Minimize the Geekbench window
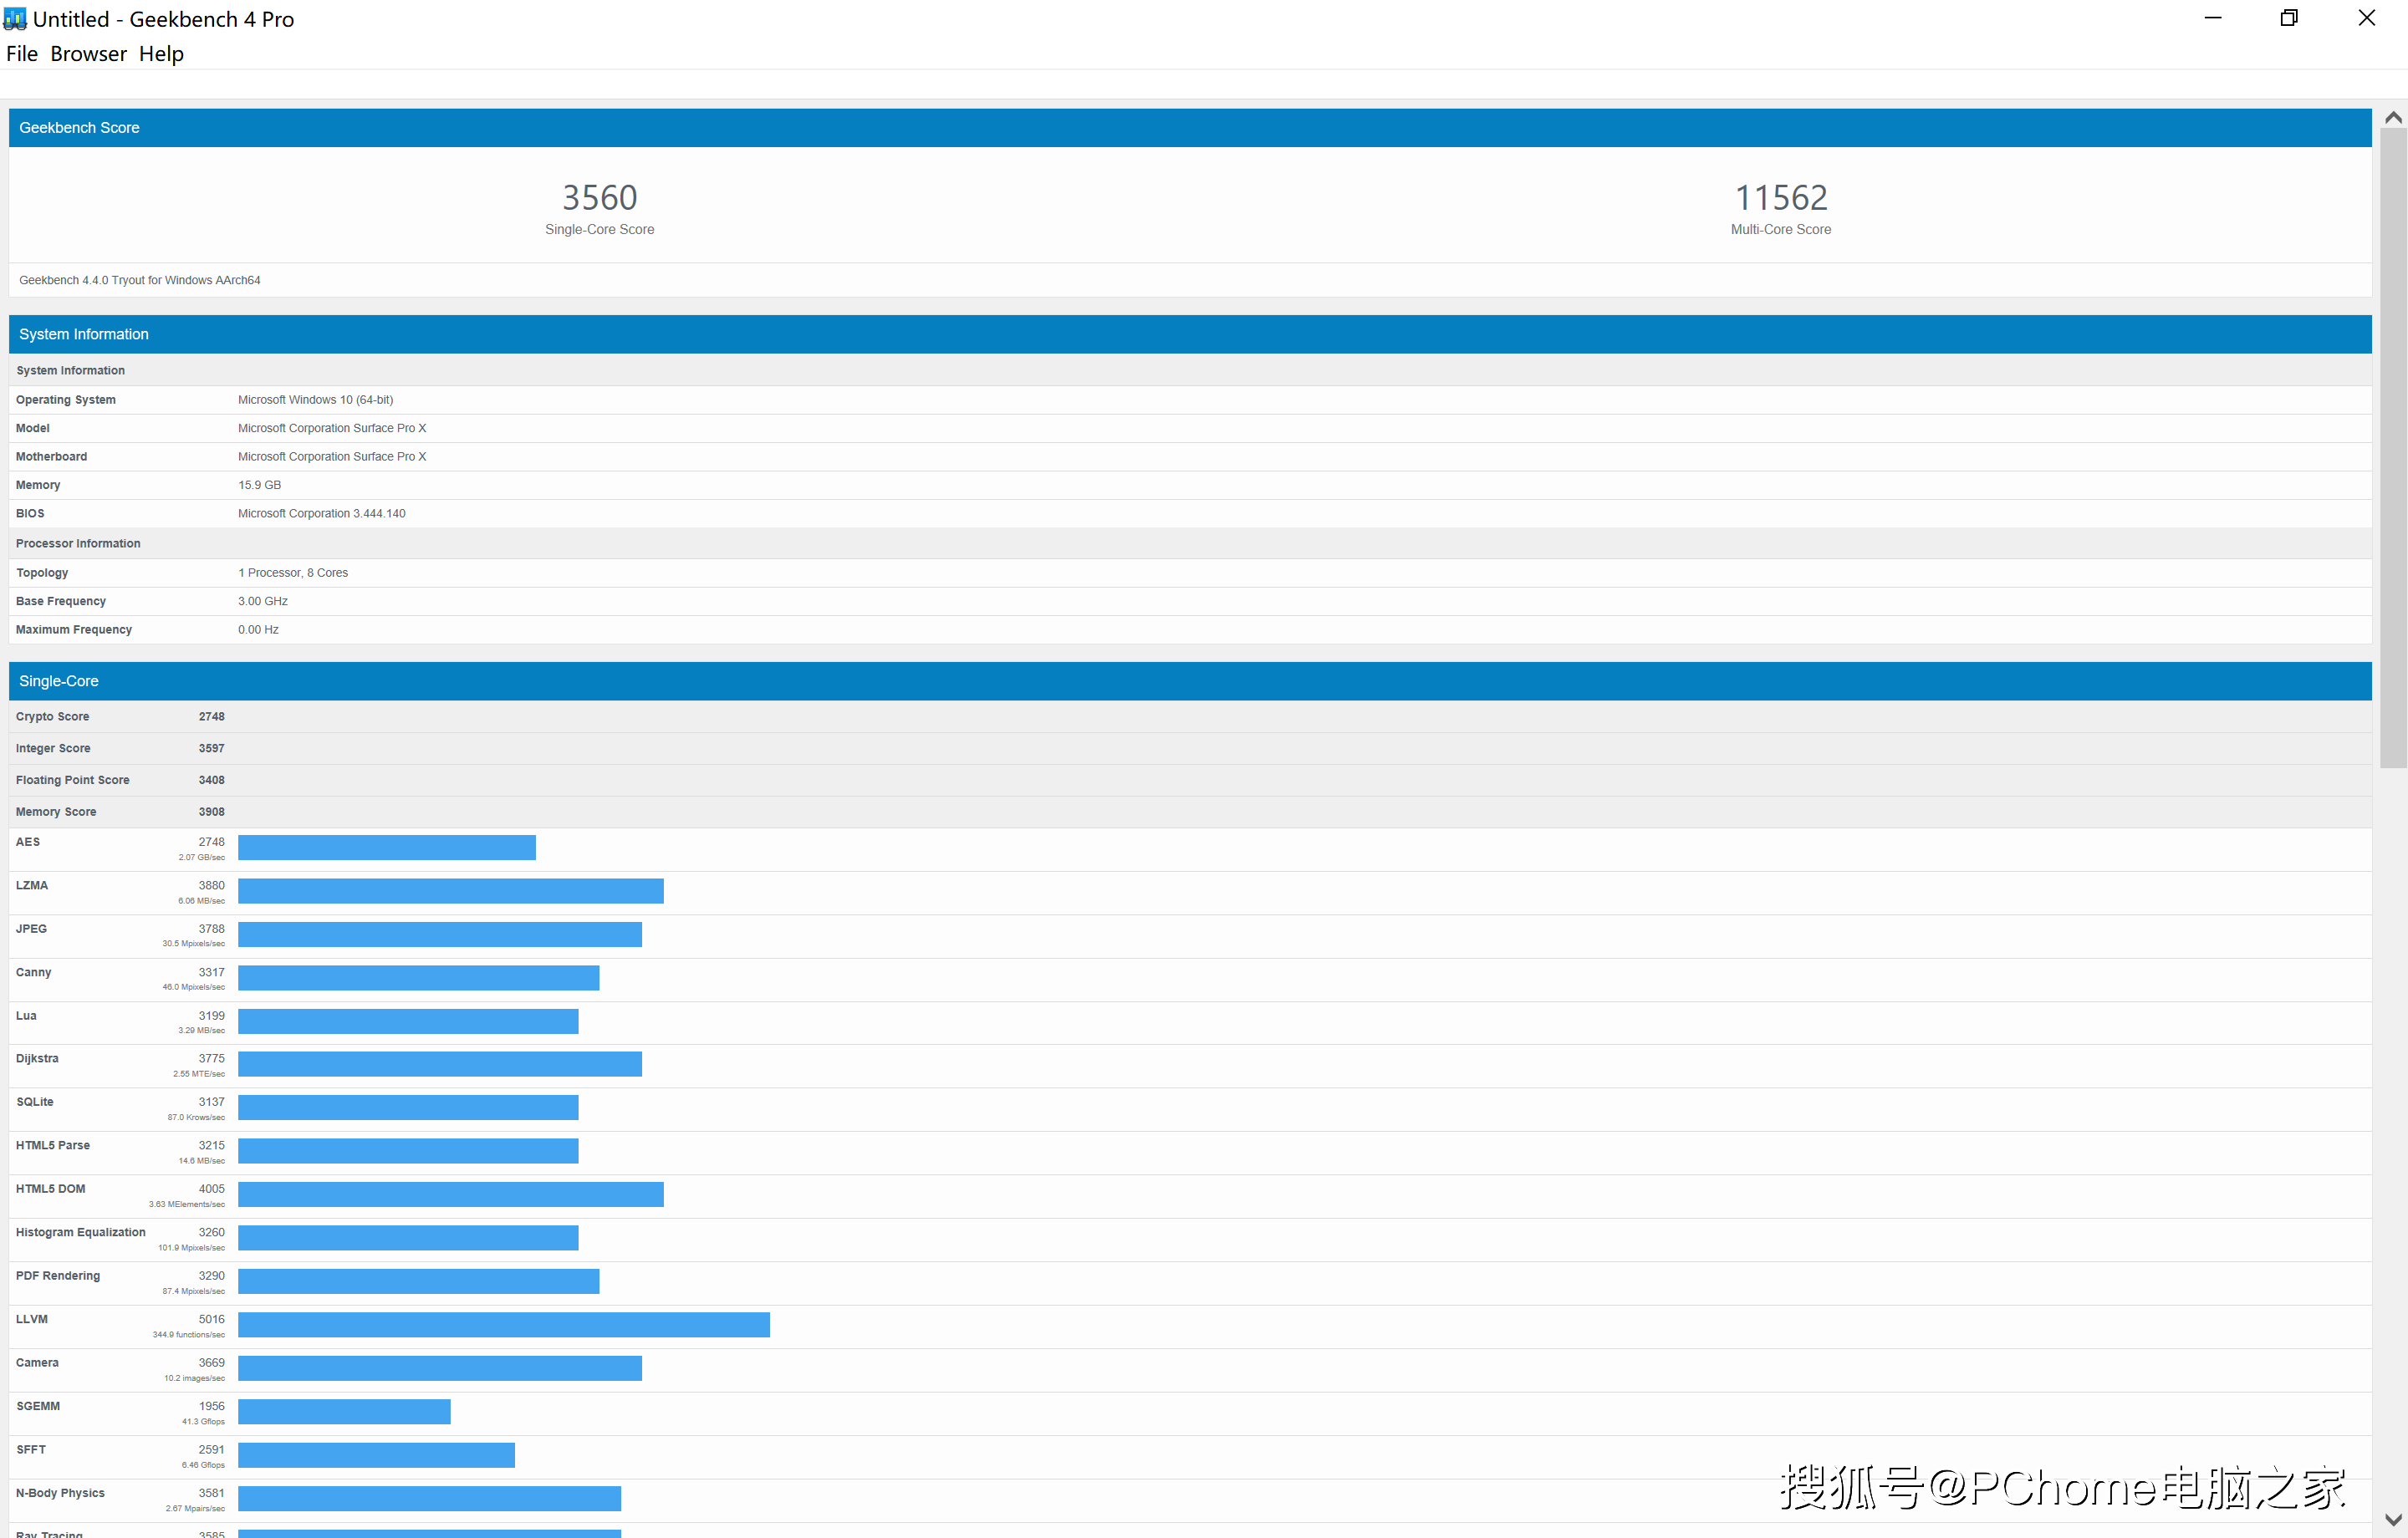Viewport: 2408px width, 1538px height. [x=2212, y=18]
